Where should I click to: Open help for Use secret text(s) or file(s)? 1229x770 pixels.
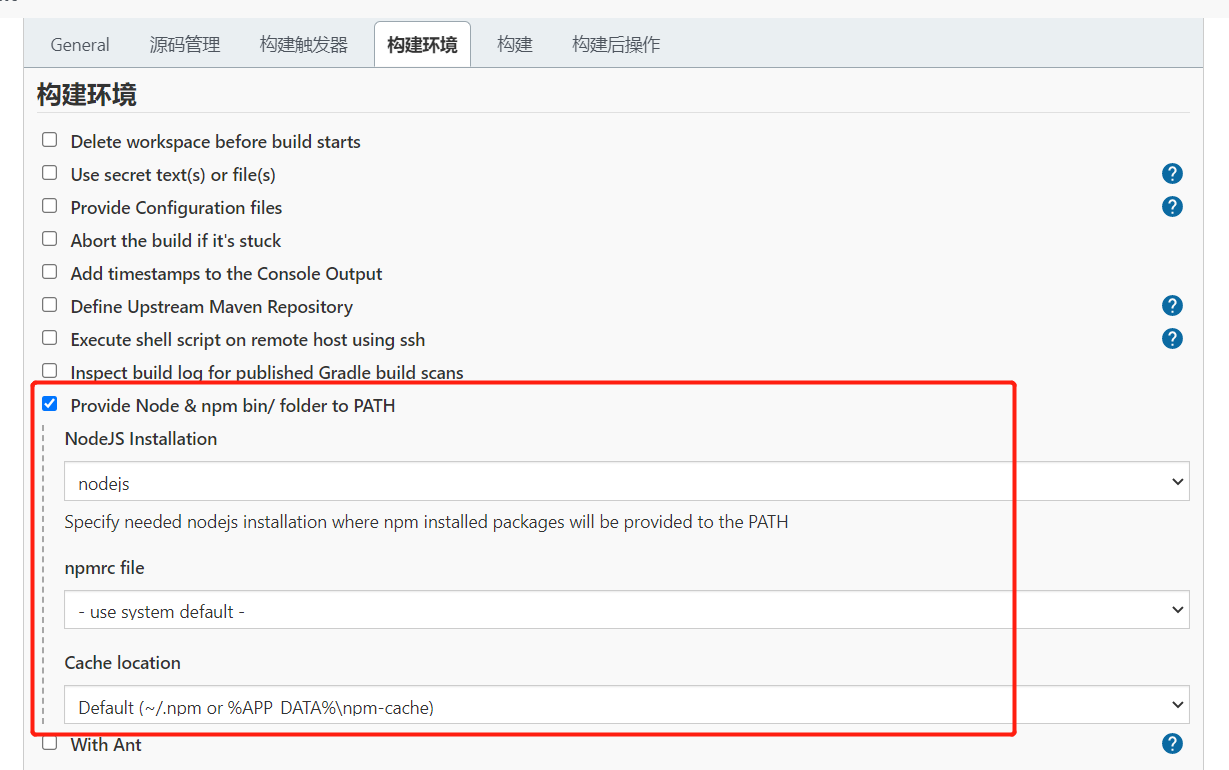(1172, 174)
